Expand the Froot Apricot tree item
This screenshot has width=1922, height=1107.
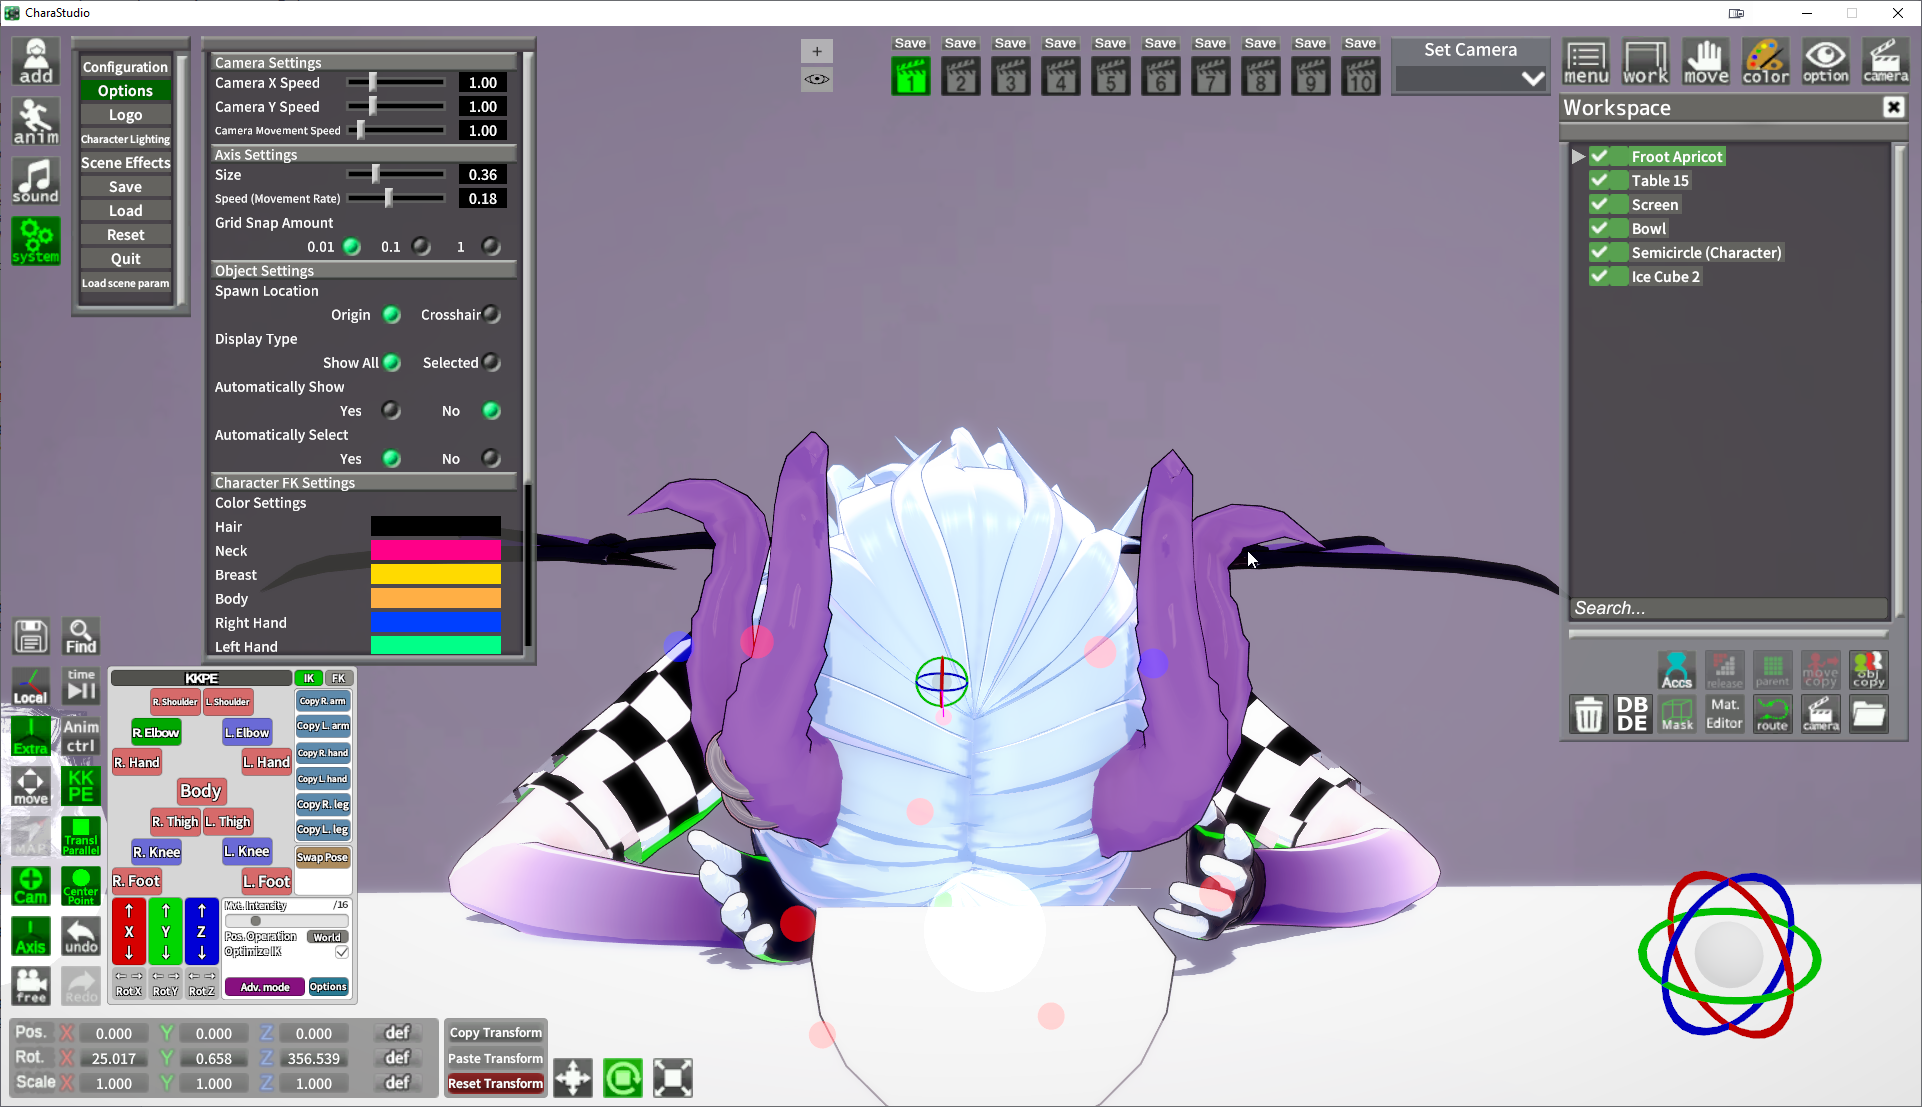pos(1577,156)
